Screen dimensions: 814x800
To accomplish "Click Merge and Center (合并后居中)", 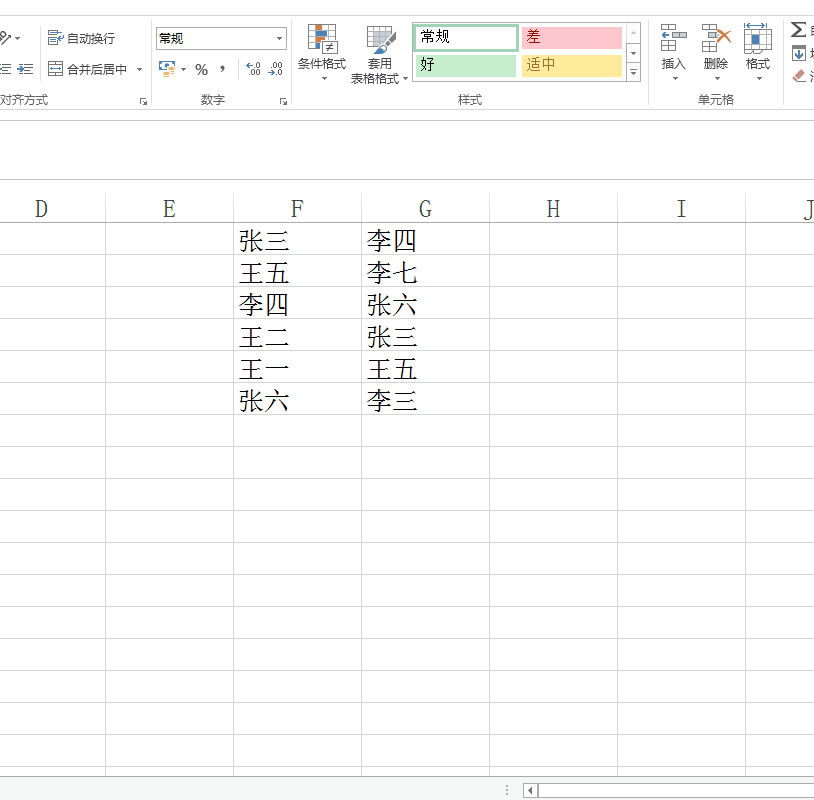I will (x=87, y=69).
